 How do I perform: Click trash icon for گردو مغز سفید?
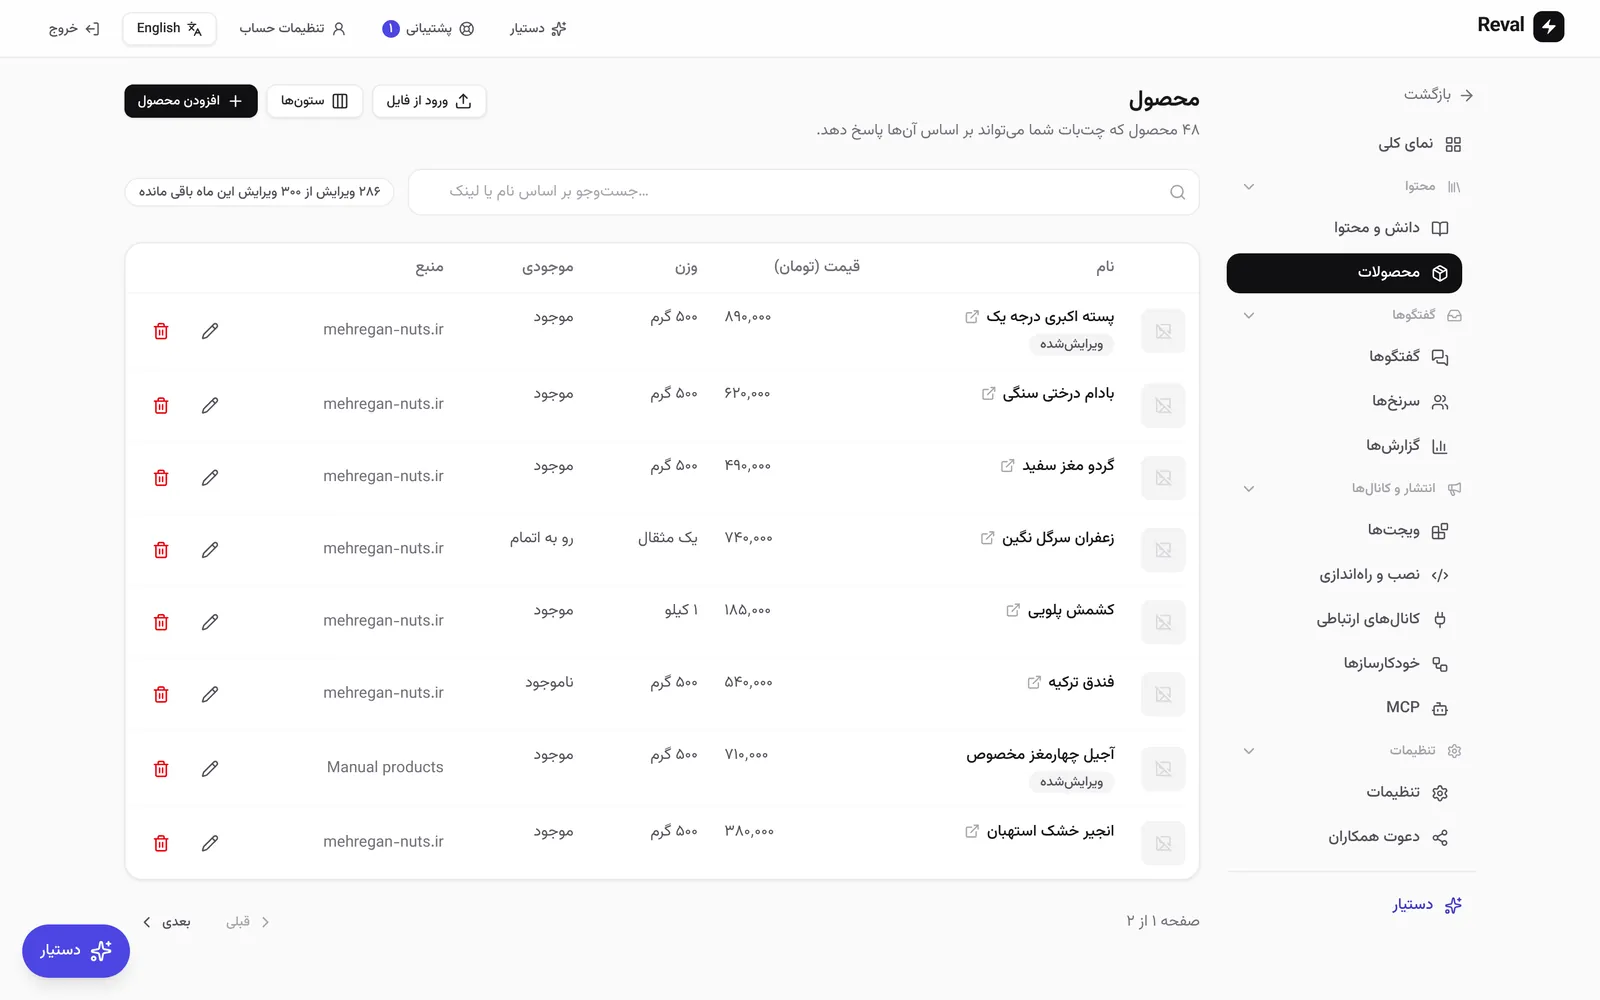tap(161, 478)
